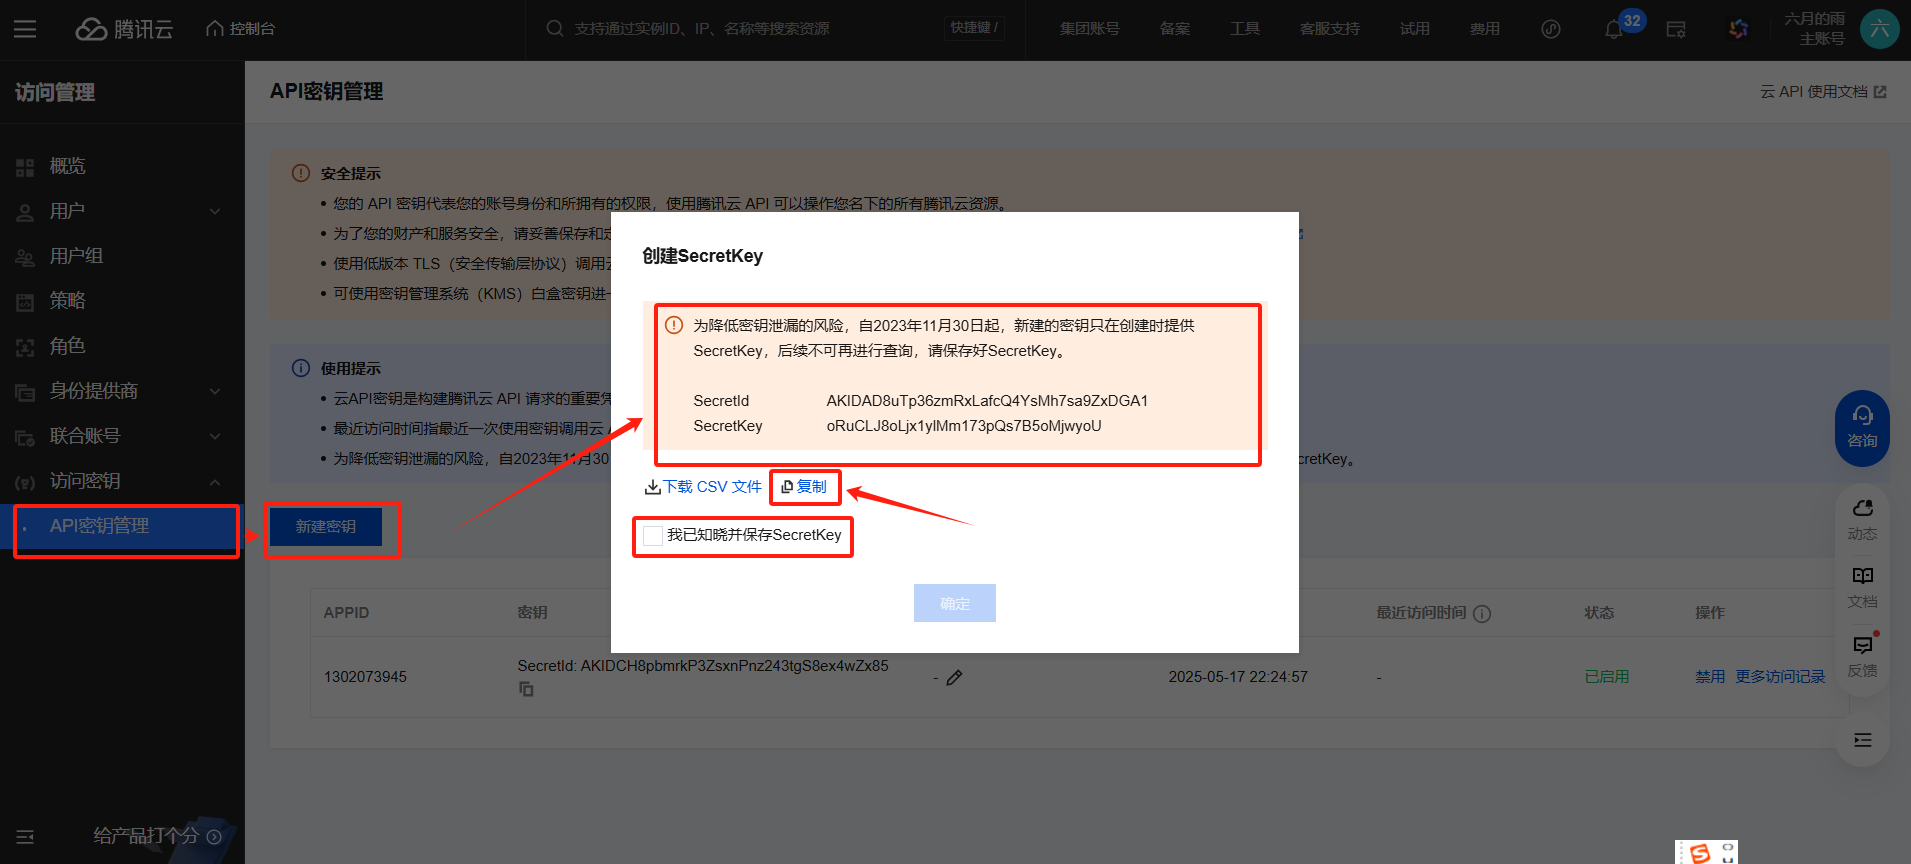
Task: Click the 已启用 status text
Action: tap(1607, 677)
